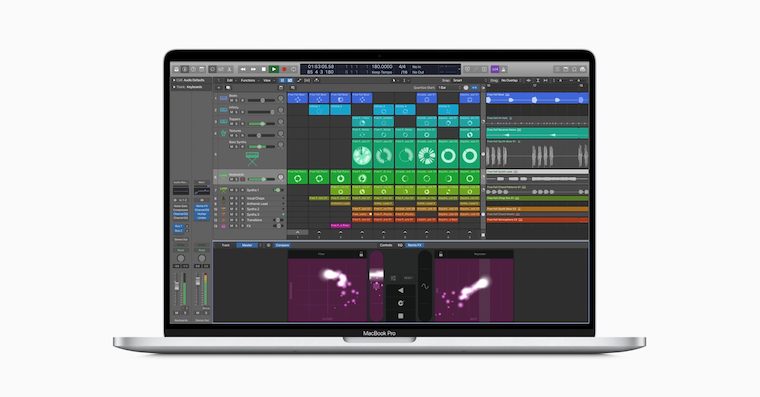Viewport: 760px width, 397px height.
Task: Click the Rewind transport button
Action: 243,69
